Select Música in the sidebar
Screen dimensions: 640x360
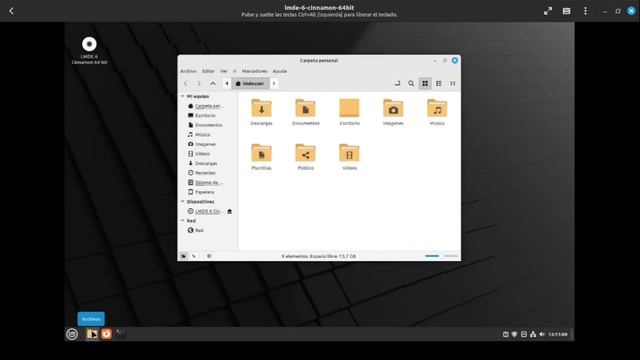tap(208, 134)
